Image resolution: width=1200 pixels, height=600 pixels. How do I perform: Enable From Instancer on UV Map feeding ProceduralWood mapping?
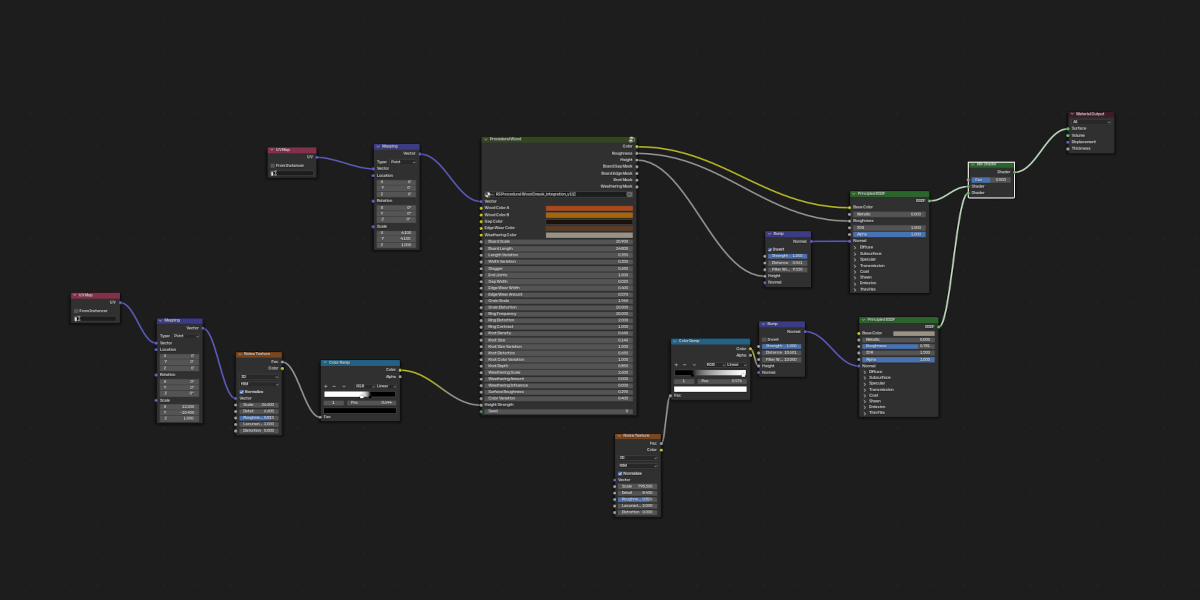[273, 165]
